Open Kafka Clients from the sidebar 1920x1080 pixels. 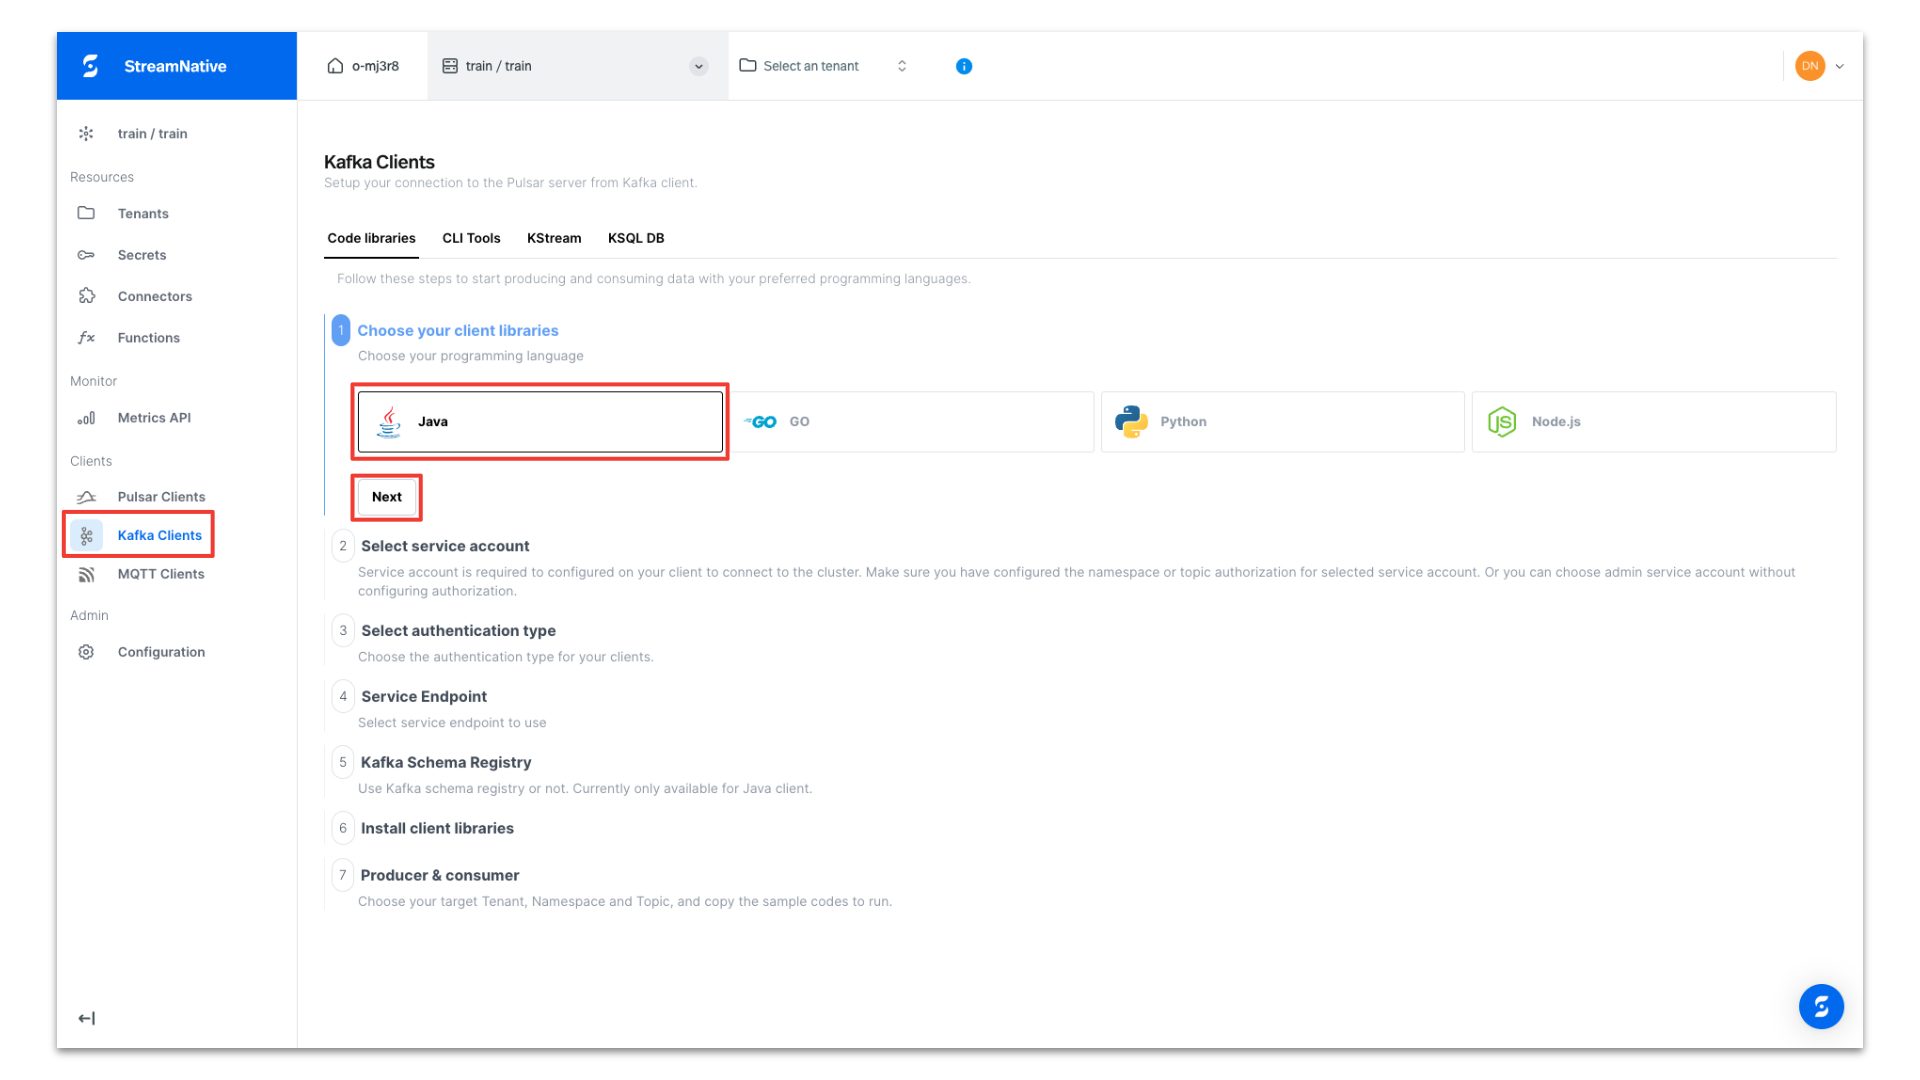159,535
